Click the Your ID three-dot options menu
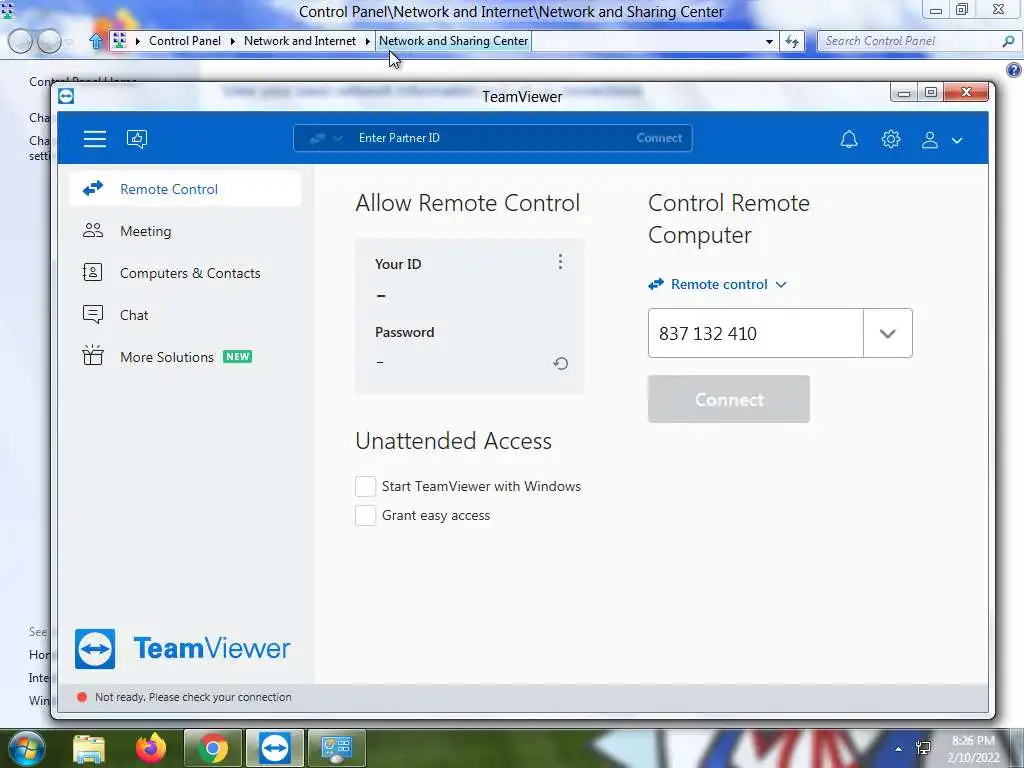The image size is (1024, 768). pos(560,262)
